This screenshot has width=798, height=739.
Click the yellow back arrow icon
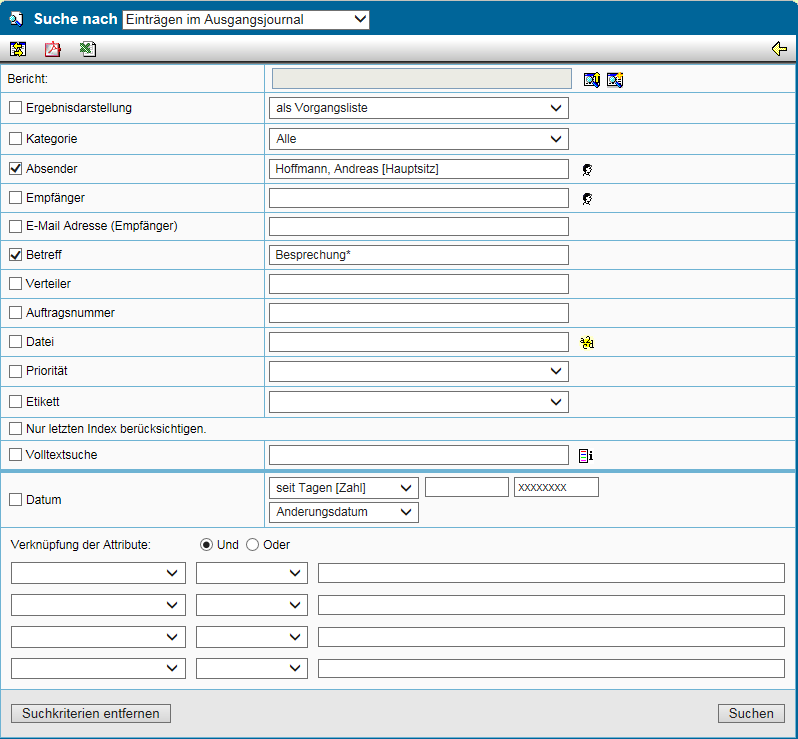click(x=779, y=49)
